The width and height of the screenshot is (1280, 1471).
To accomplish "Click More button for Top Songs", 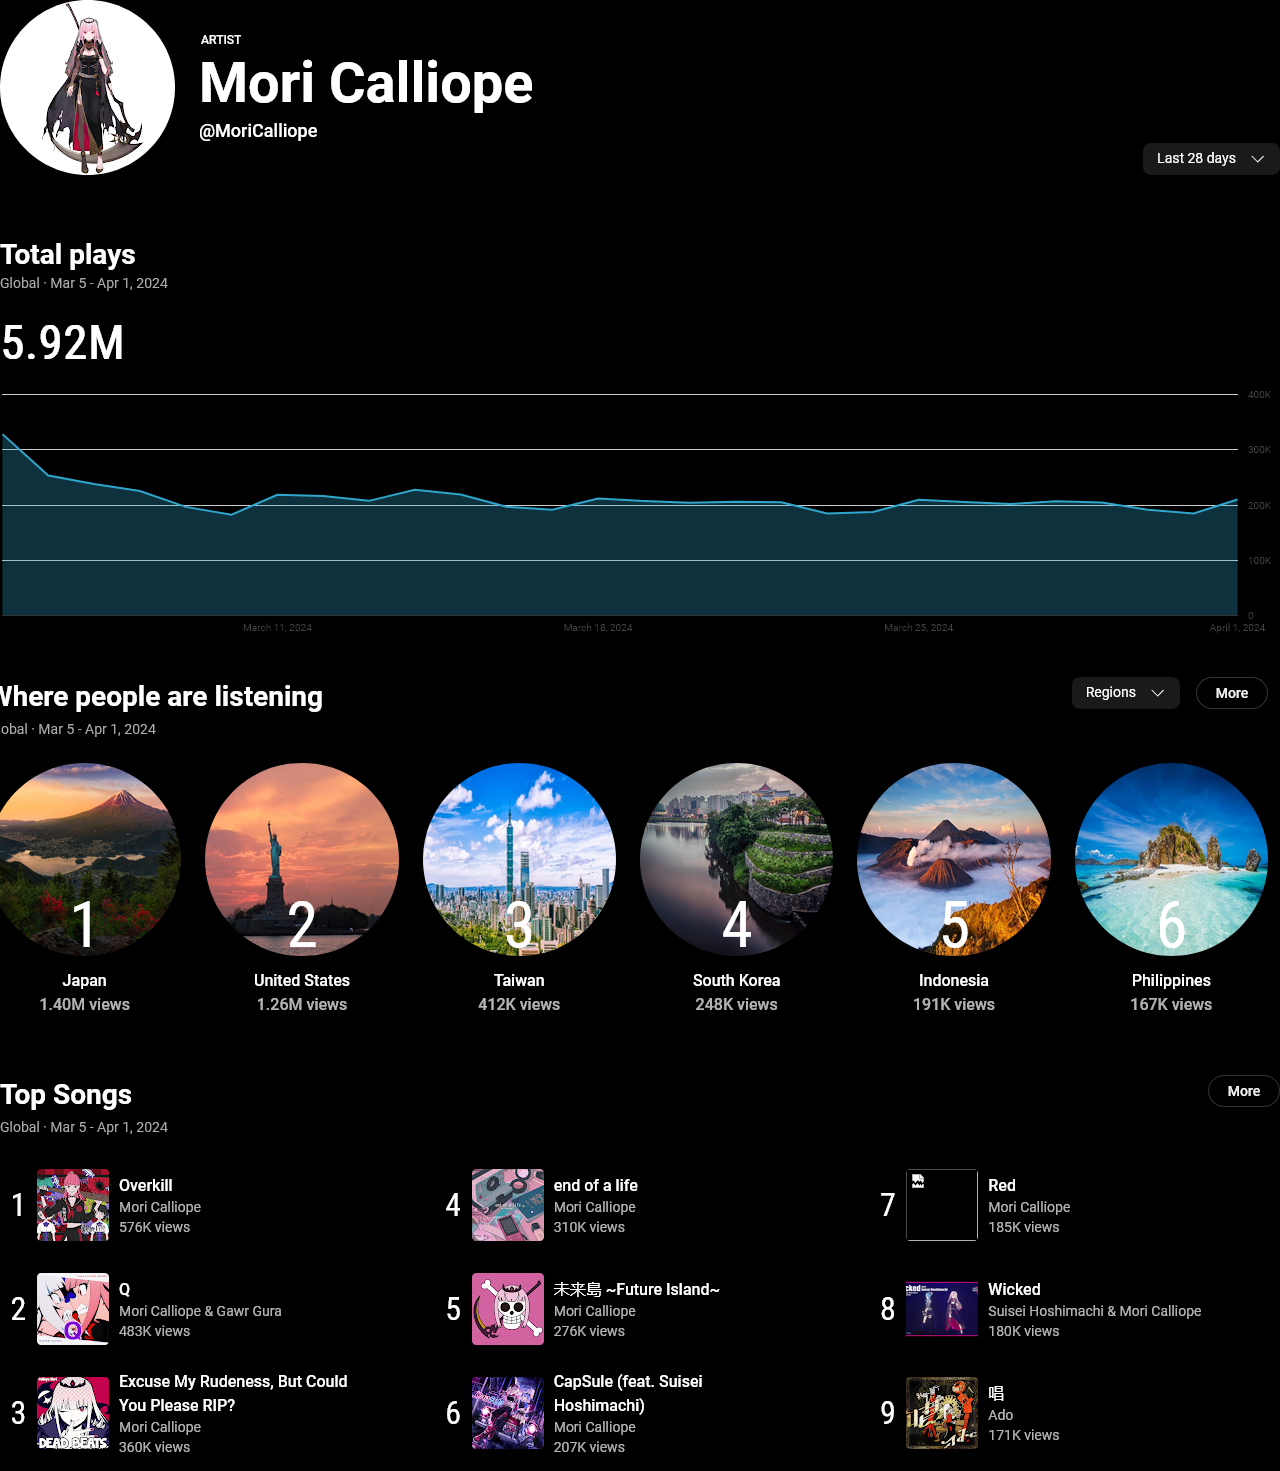I will (1243, 1091).
